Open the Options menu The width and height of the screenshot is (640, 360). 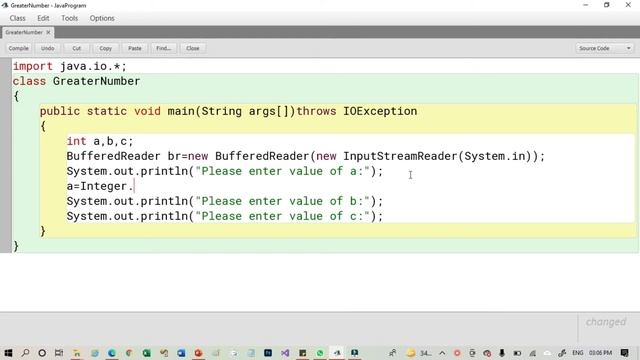102,18
